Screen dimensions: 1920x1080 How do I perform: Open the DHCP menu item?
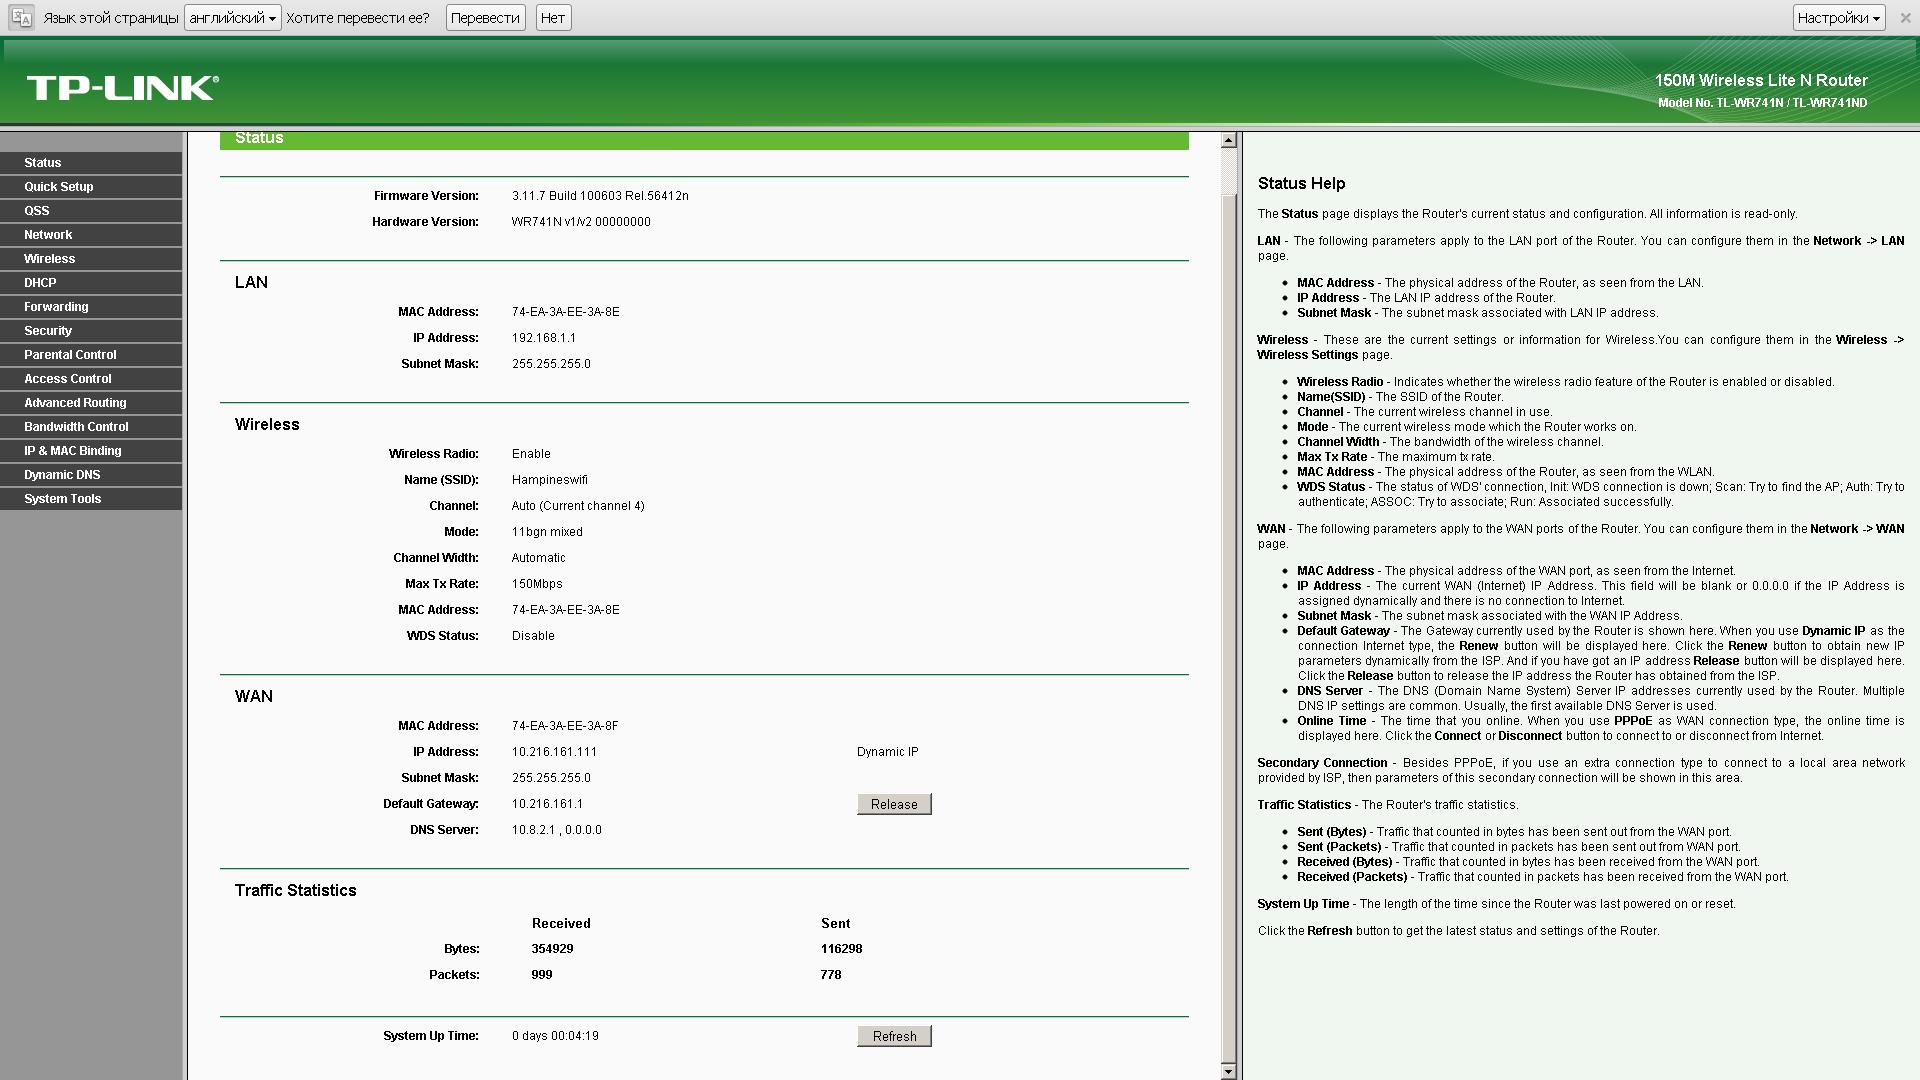(40, 283)
